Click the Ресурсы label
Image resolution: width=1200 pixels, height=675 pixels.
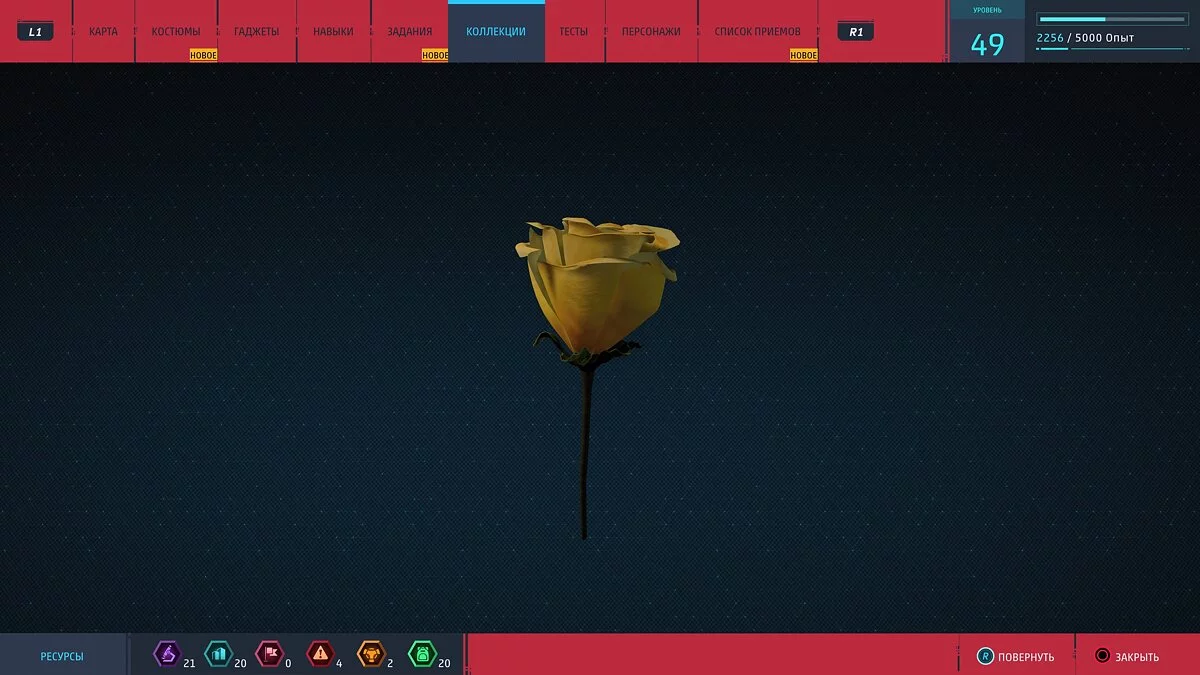pos(62,657)
